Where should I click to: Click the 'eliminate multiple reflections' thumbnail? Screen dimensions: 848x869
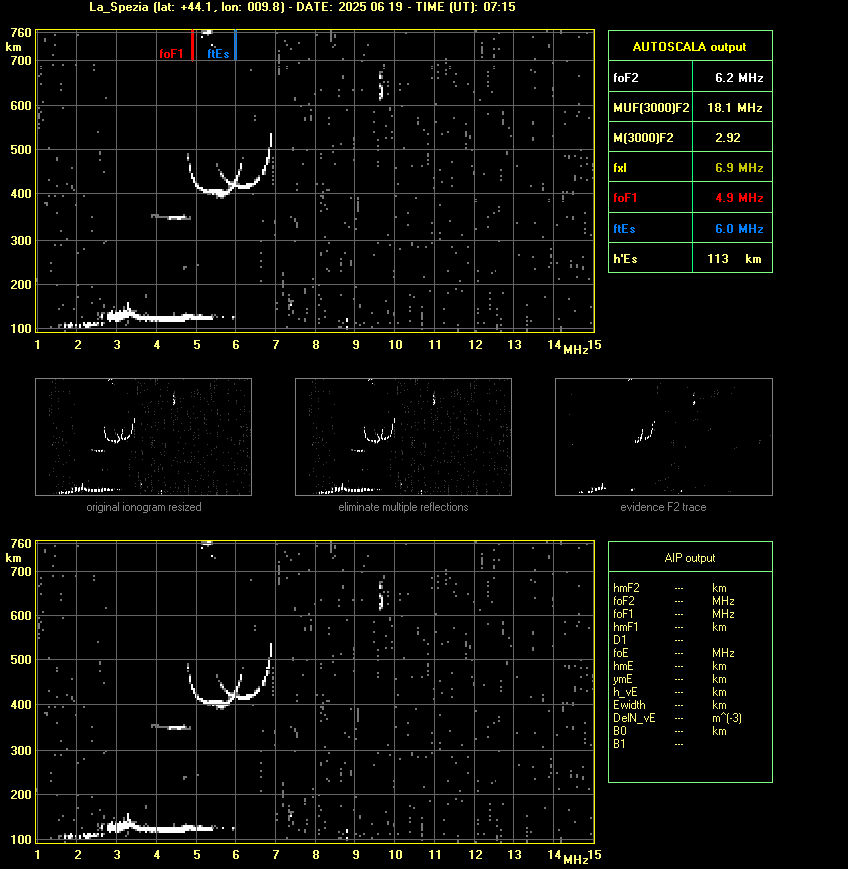[x=403, y=437]
